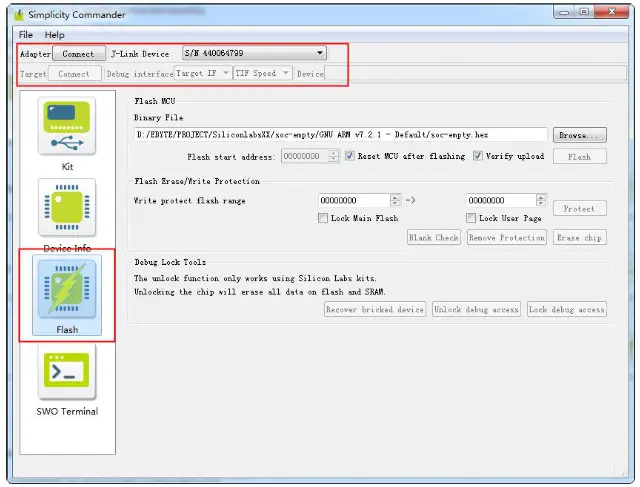This screenshot has width=640, height=487.
Task: Open the Device Info panel icon
Action: point(67,207)
